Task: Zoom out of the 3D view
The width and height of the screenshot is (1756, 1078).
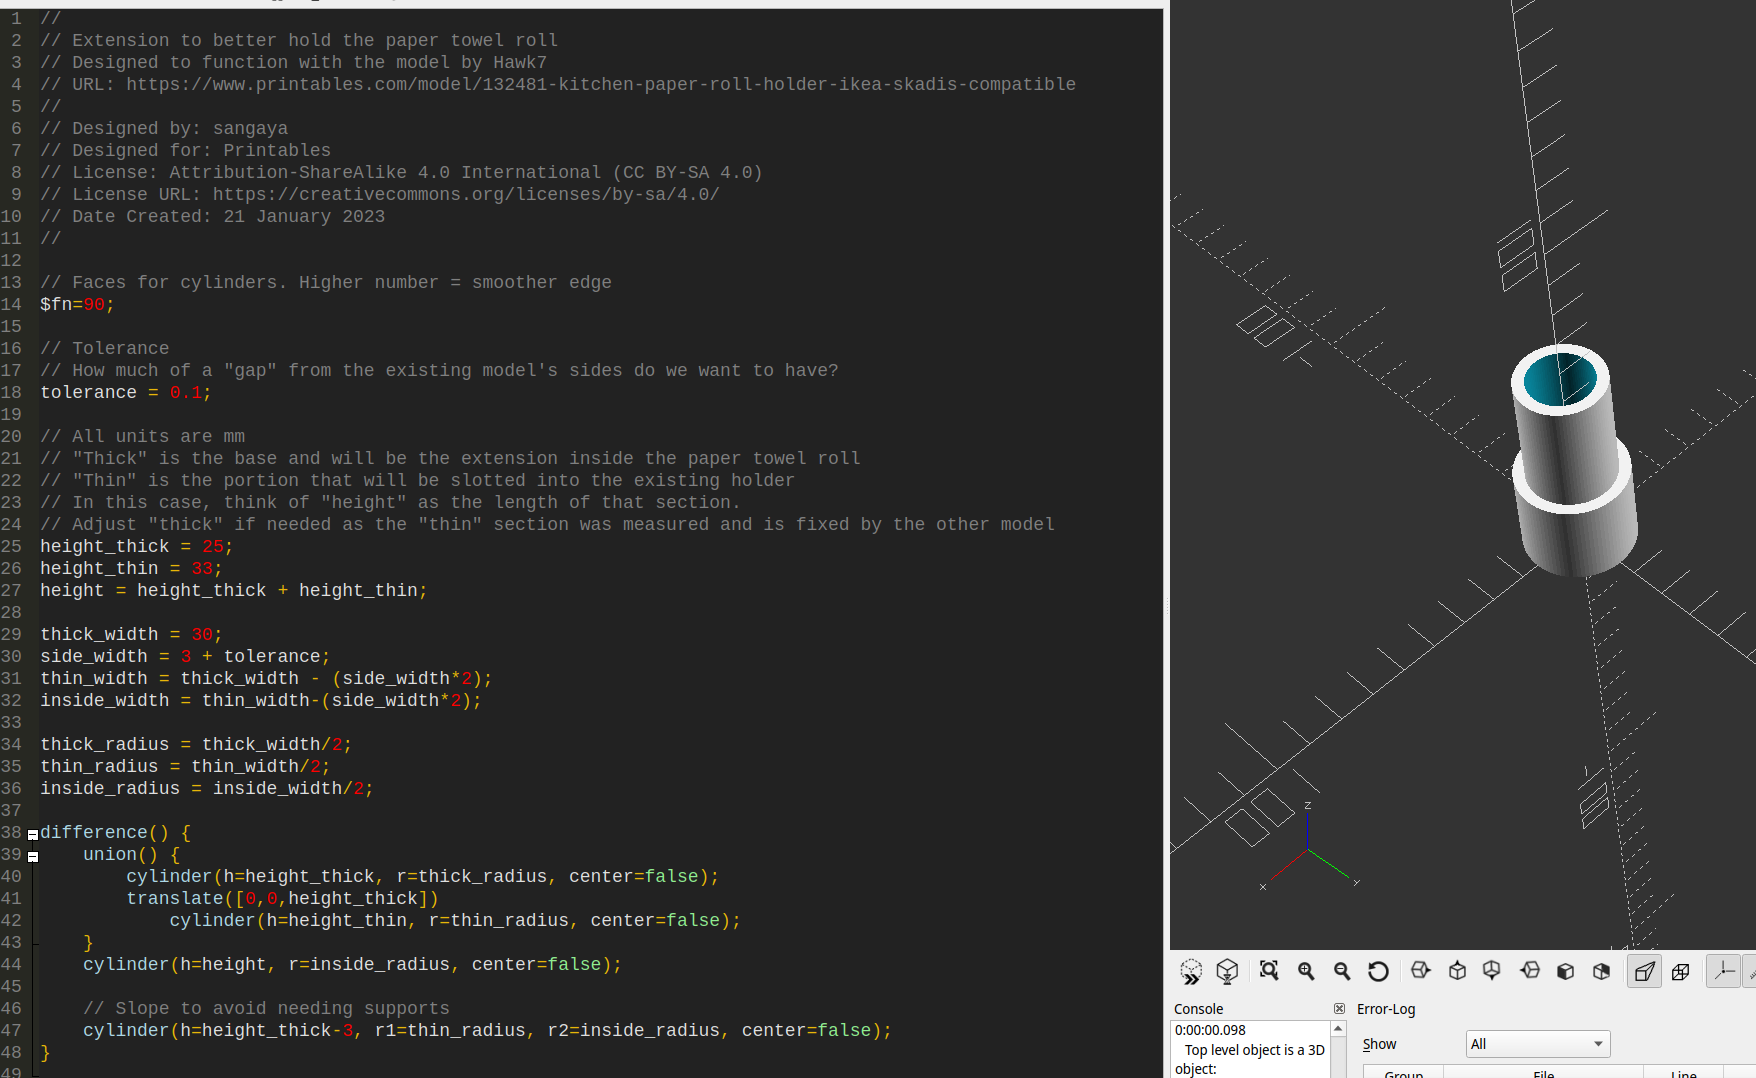Action: coord(1342,971)
